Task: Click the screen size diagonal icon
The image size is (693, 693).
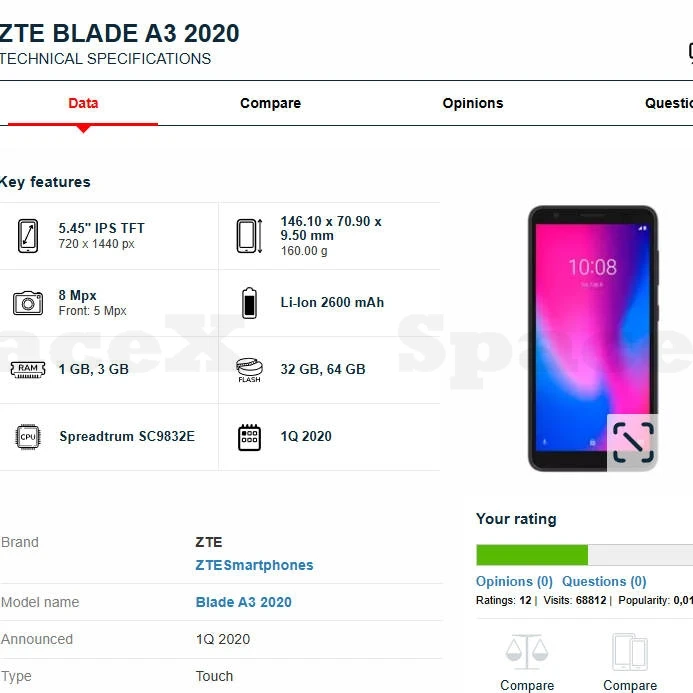Action: tap(28, 236)
